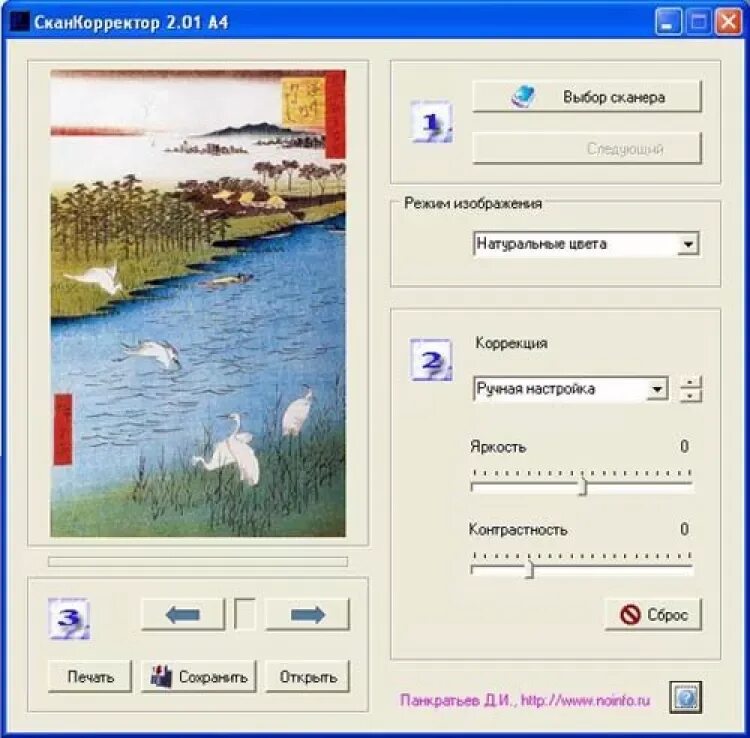Click the Режим изображения group label
This screenshot has width=750, height=738.
coord(473,204)
